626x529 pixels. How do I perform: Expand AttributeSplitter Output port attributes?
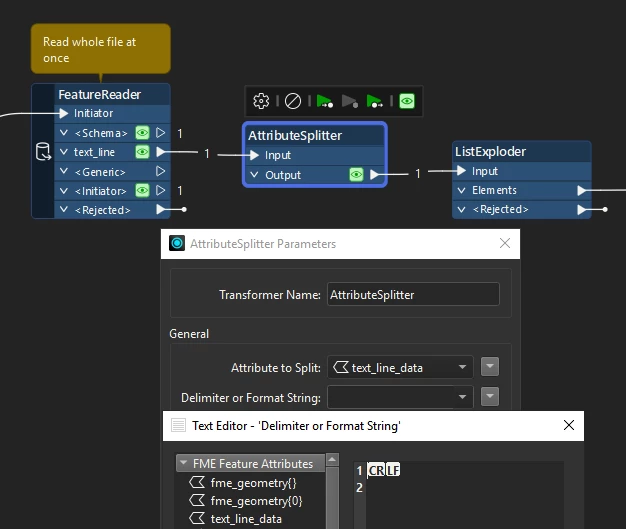[x=254, y=174]
